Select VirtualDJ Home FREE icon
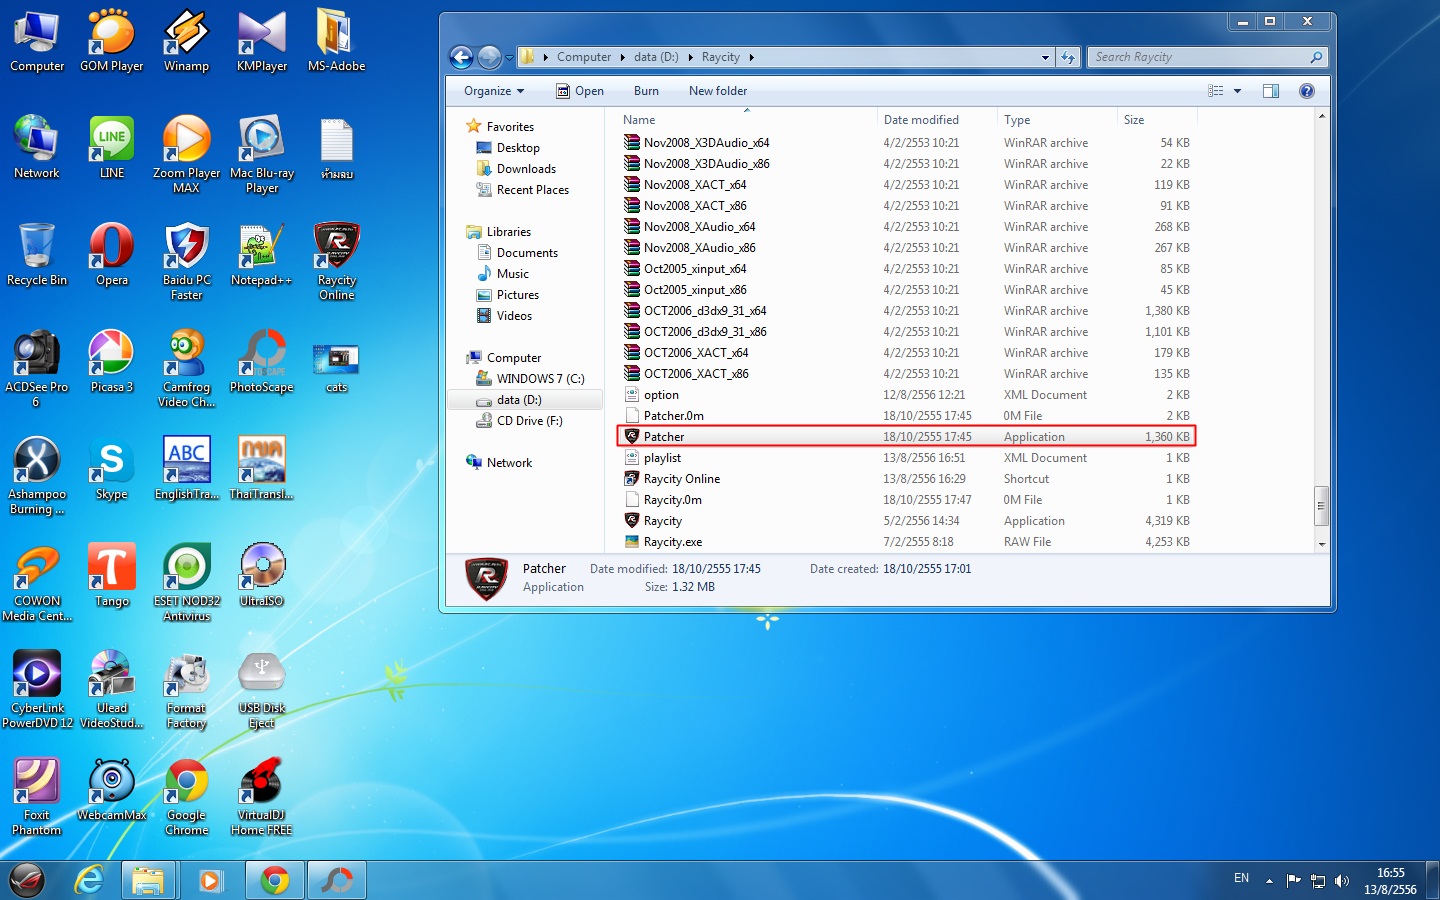Image resolution: width=1440 pixels, height=900 pixels. (x=261, y=797)
